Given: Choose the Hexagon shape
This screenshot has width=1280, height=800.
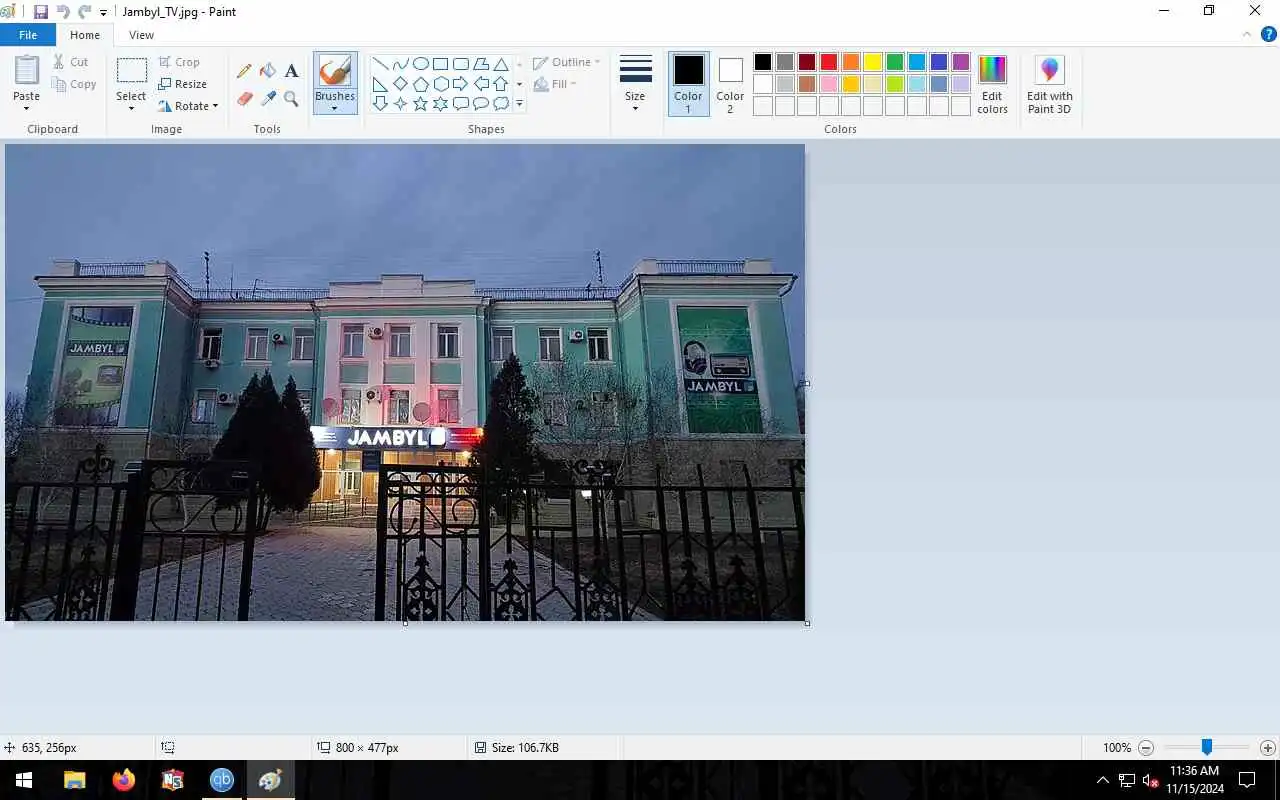Looking at the screenshot, I should coord(441,84).
